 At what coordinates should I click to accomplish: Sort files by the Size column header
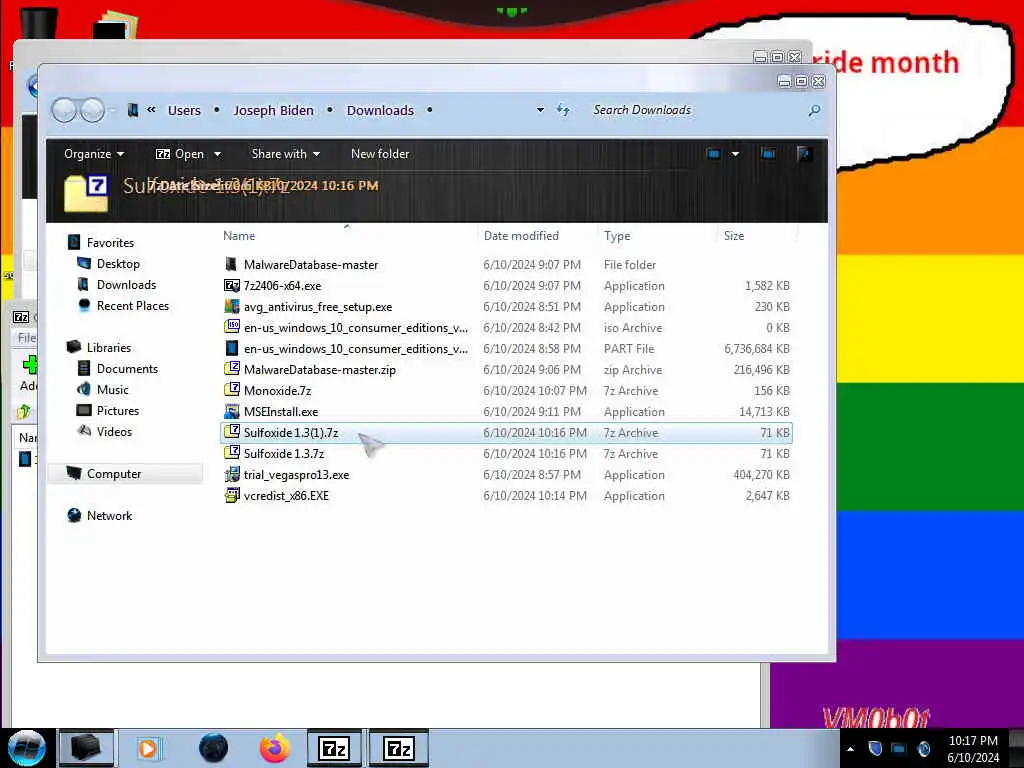point(733,236)
